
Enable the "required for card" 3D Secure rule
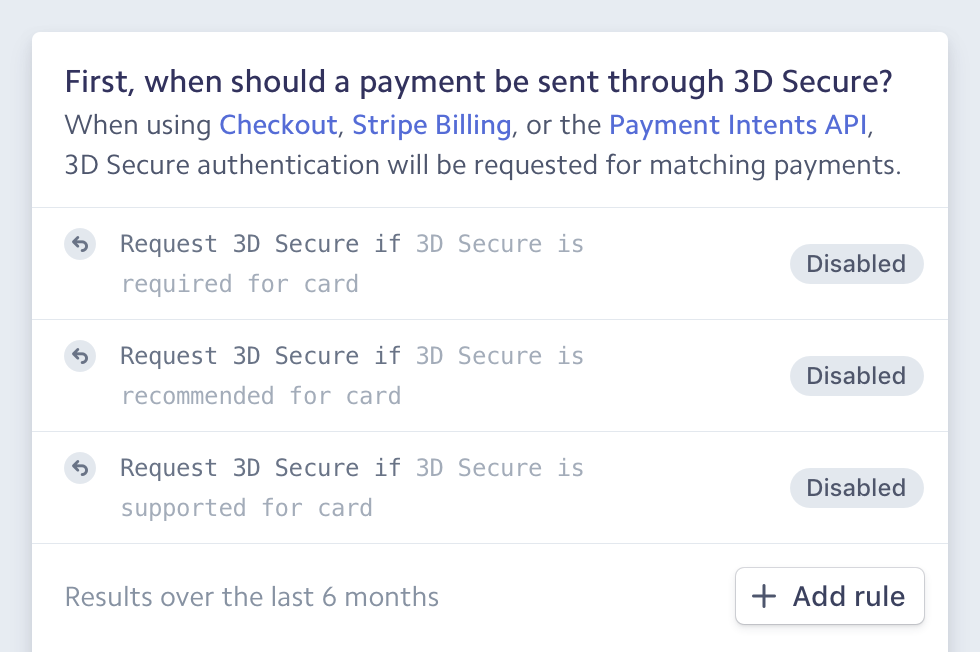856,264
